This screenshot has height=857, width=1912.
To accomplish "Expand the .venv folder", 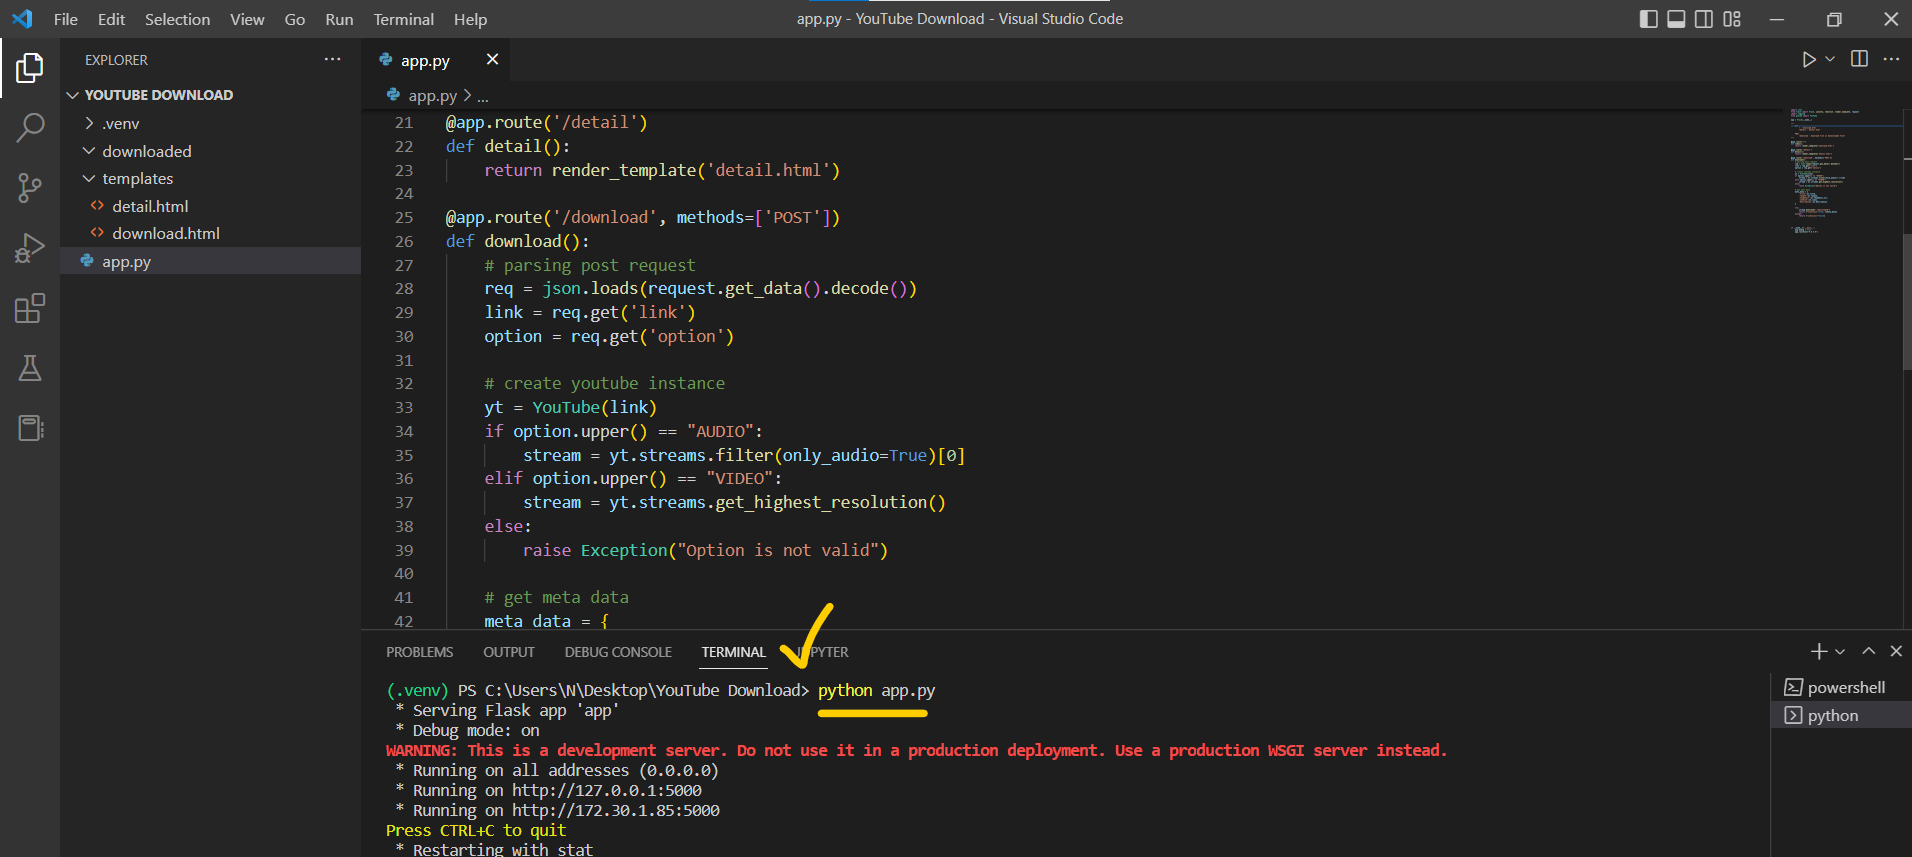I will (x=210, y=123).
